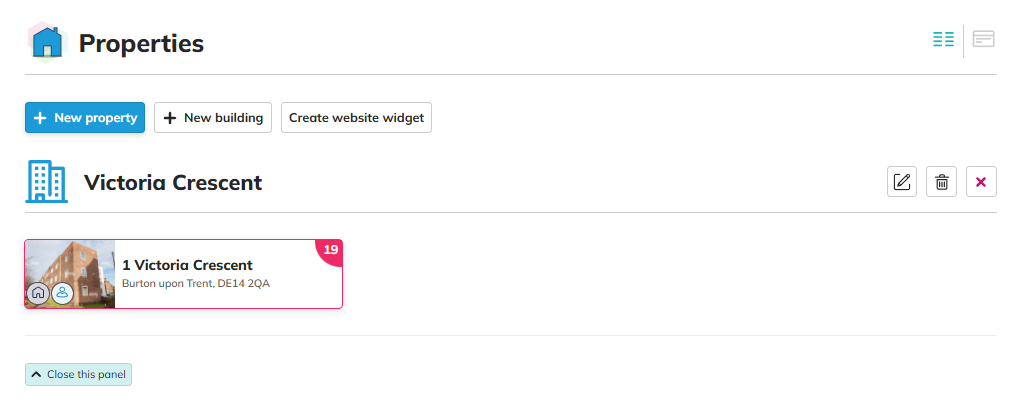Click the Properties house icon
Viewport: 1012px width, 411px height.
pyautogui.click(x=46, y=43)
